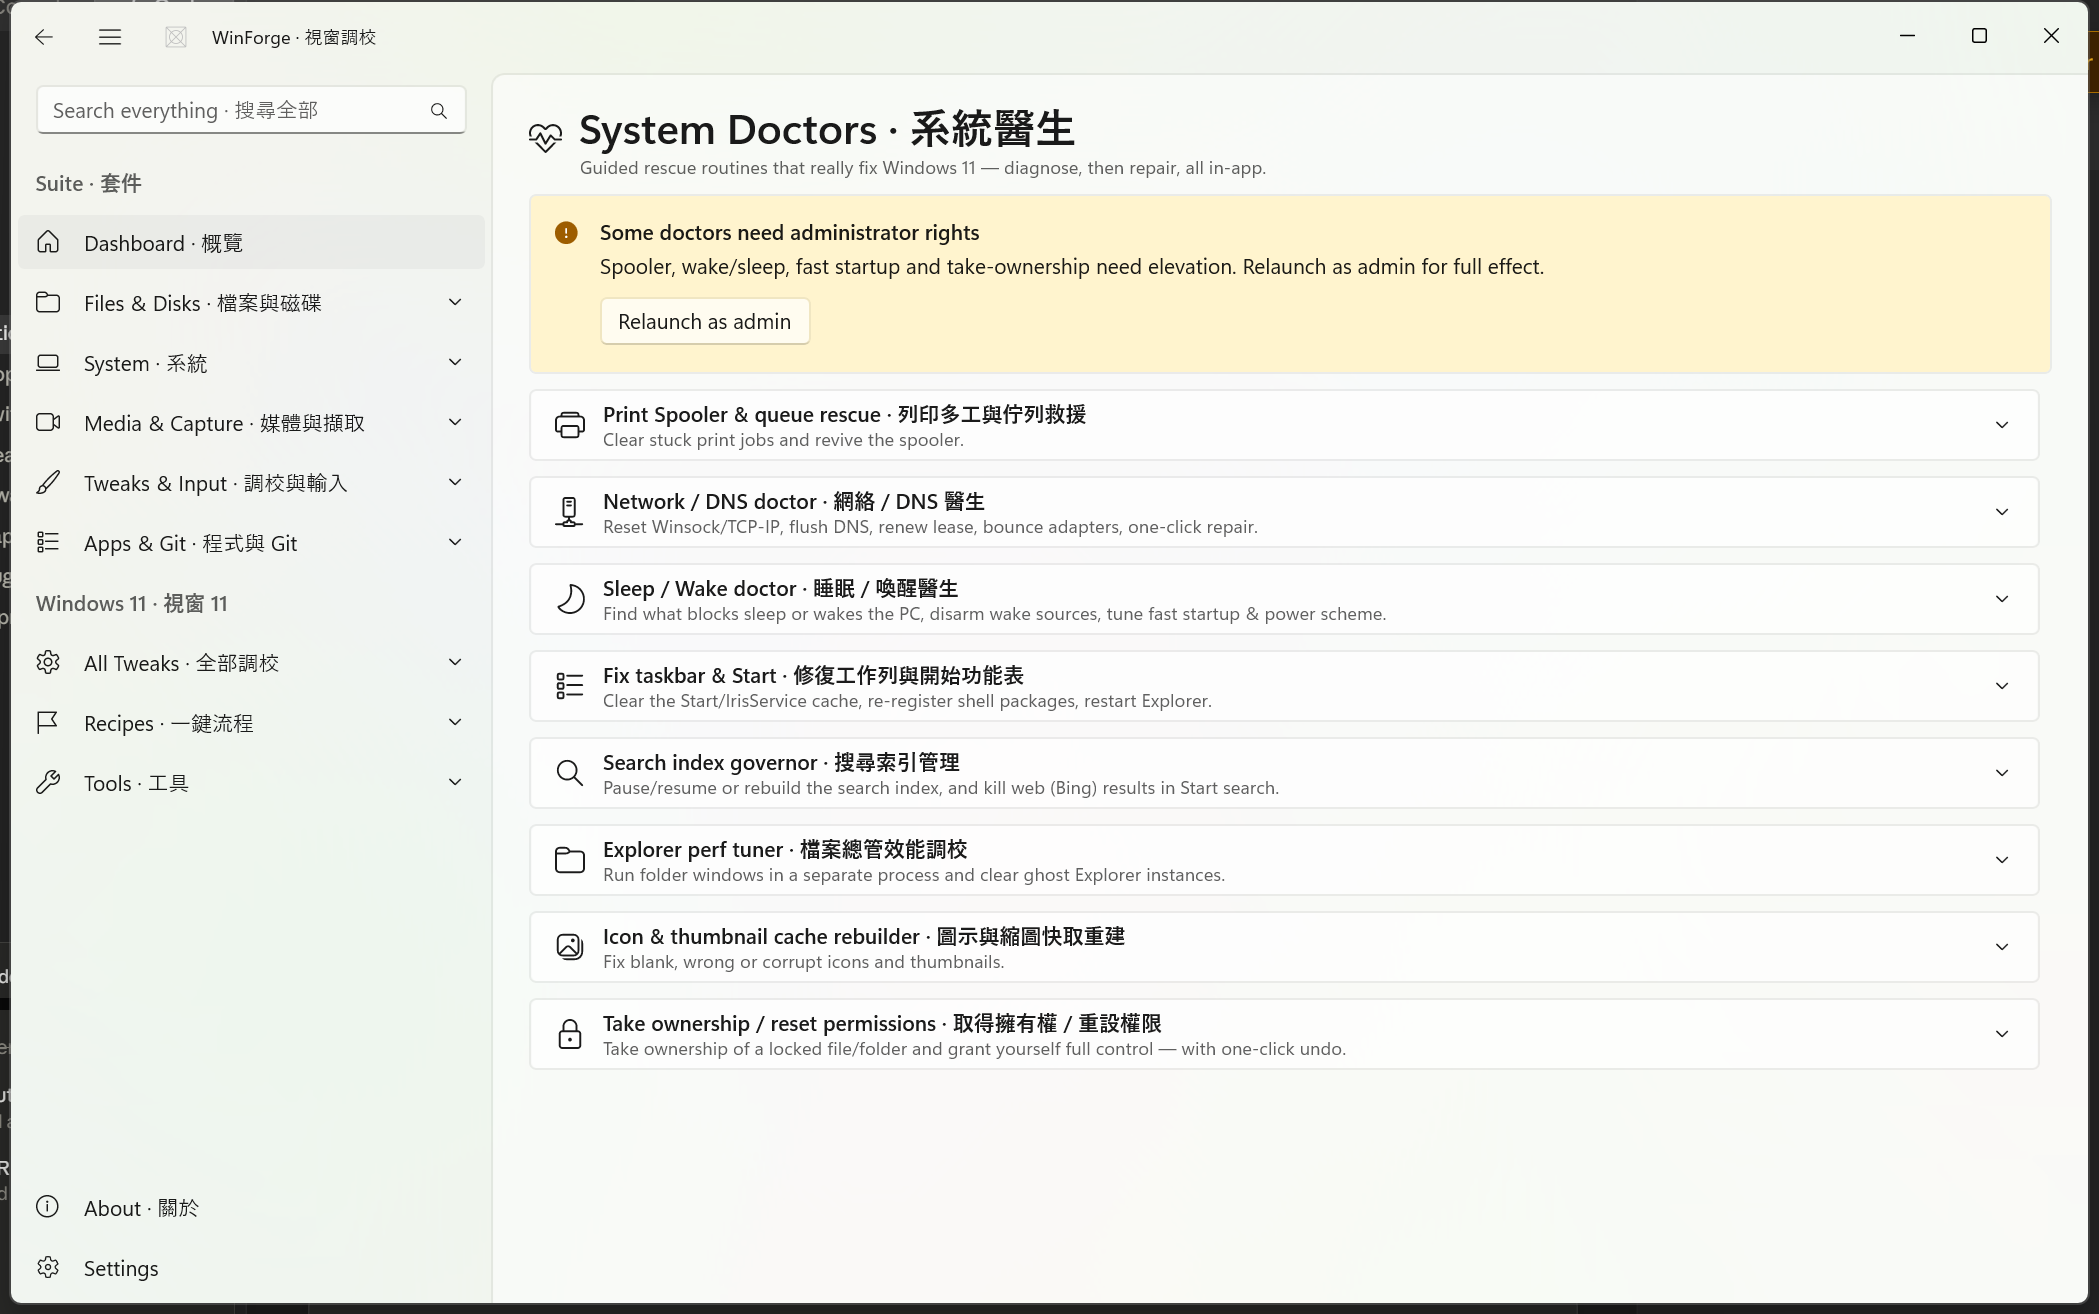
Task: Open the Settings menu item
Action: (x=251, y=1267)
